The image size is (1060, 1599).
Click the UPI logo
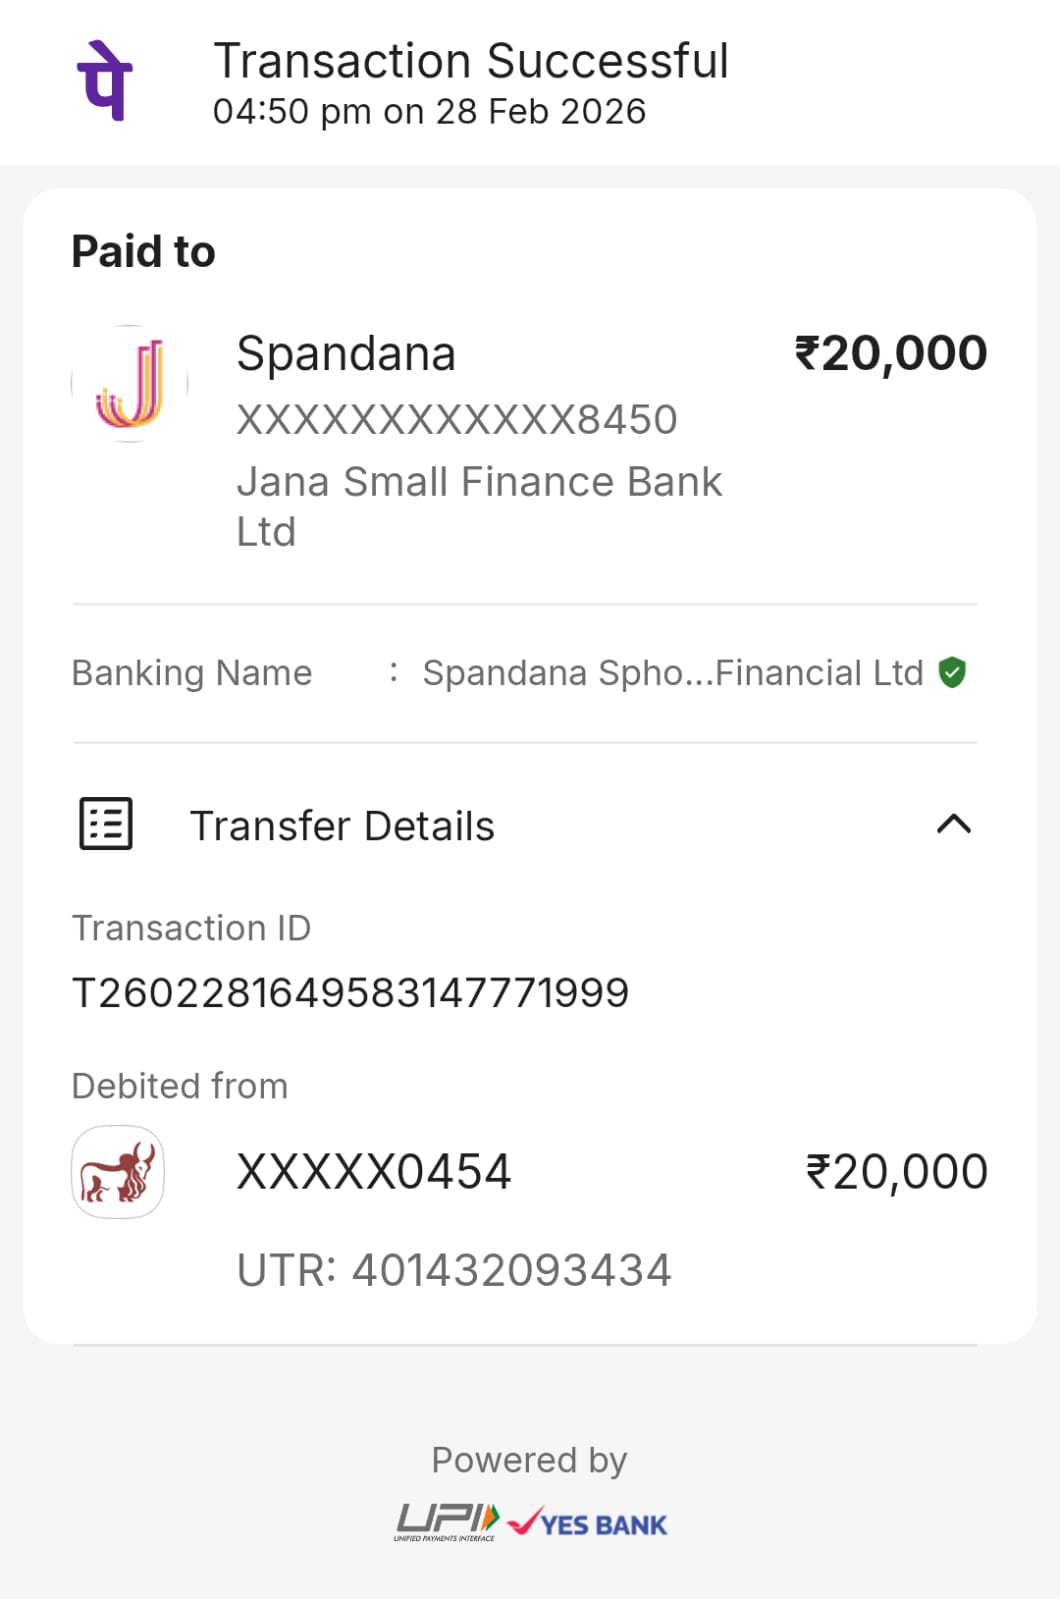pos(446,1522)
